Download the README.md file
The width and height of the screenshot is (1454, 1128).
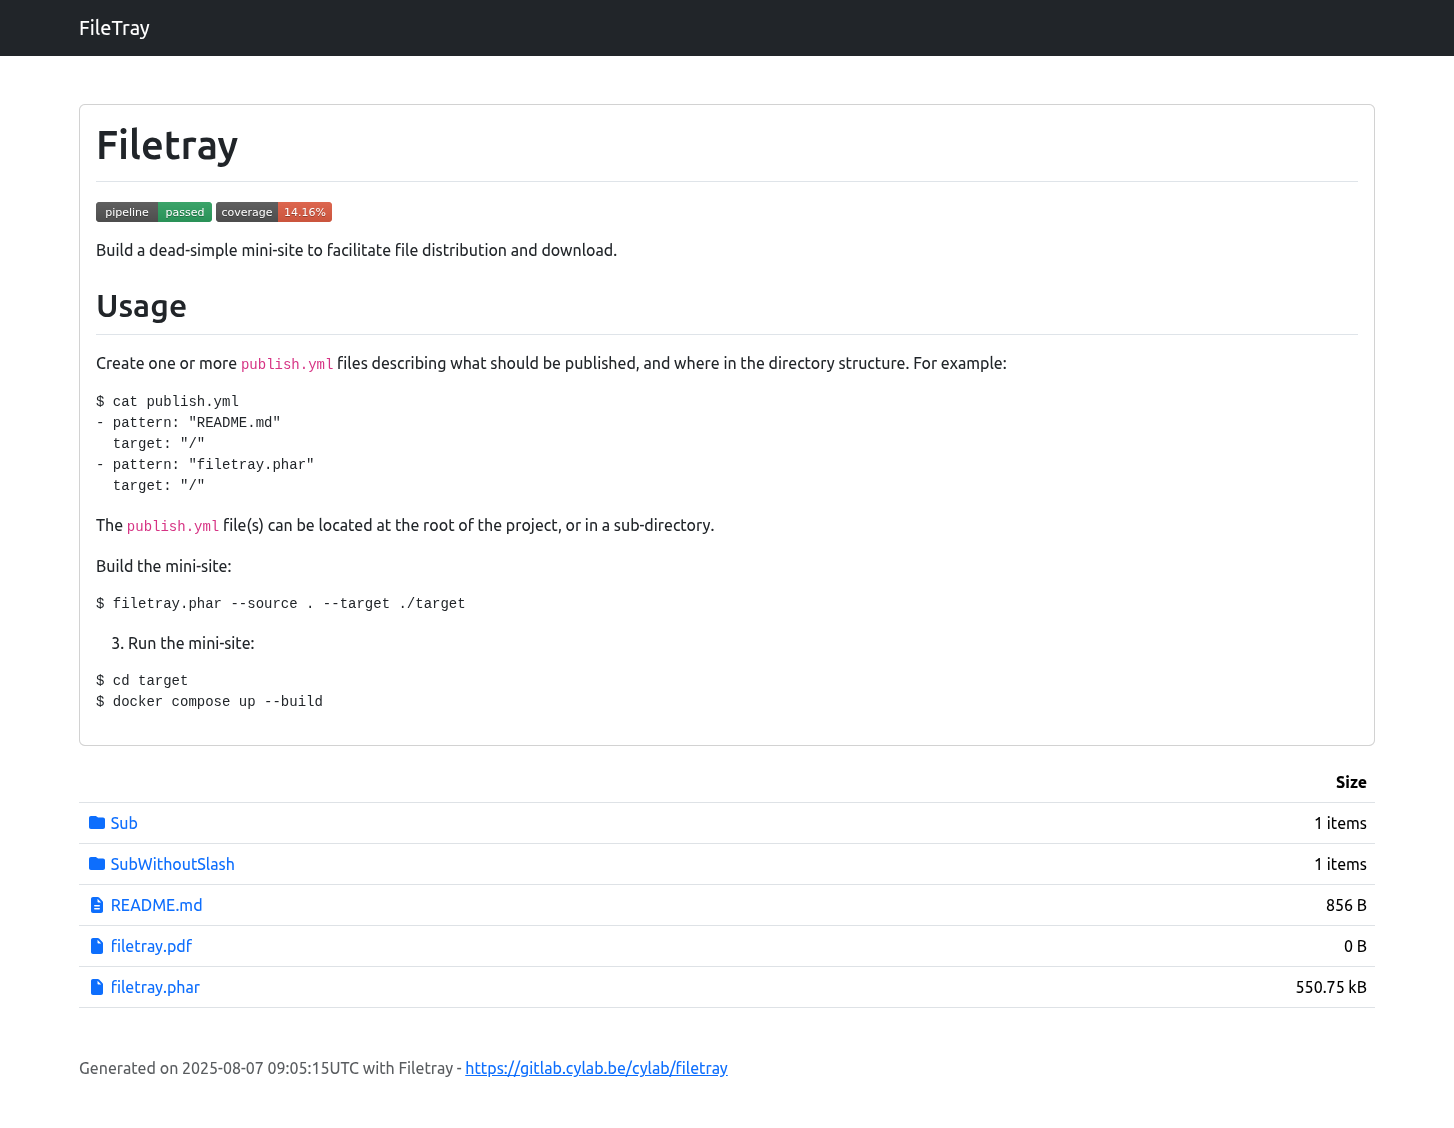point(156,905)
